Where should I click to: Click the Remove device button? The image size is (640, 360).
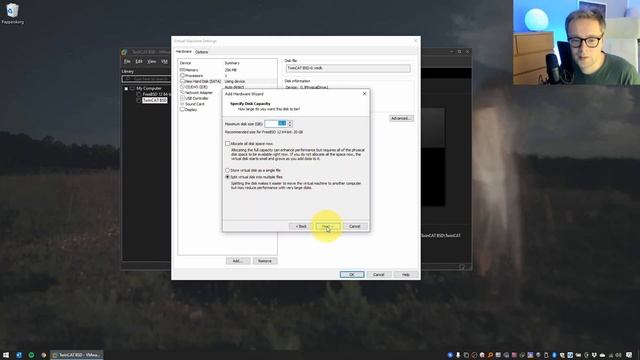click(x=264, y=261)
